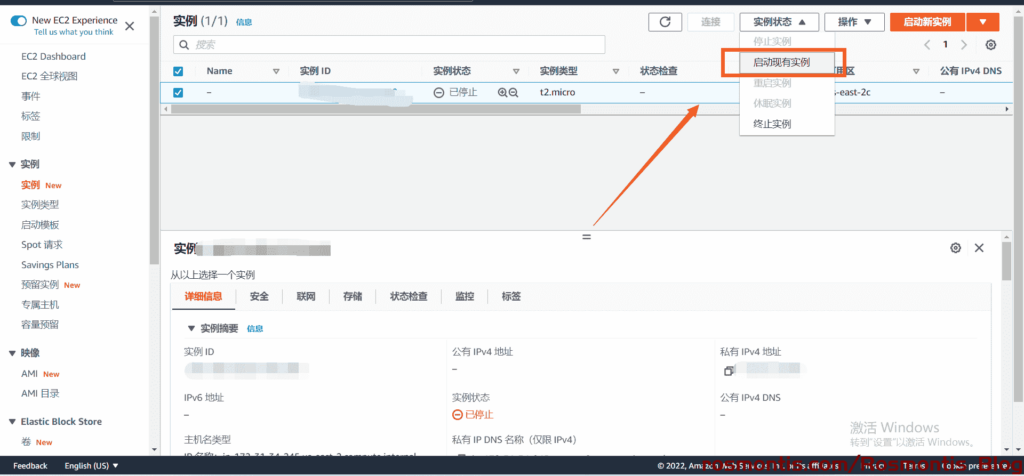Follow the Tell us what you think link
Image resolution: width=1024 pixels, height=476 pixels.
click(73, 32)
